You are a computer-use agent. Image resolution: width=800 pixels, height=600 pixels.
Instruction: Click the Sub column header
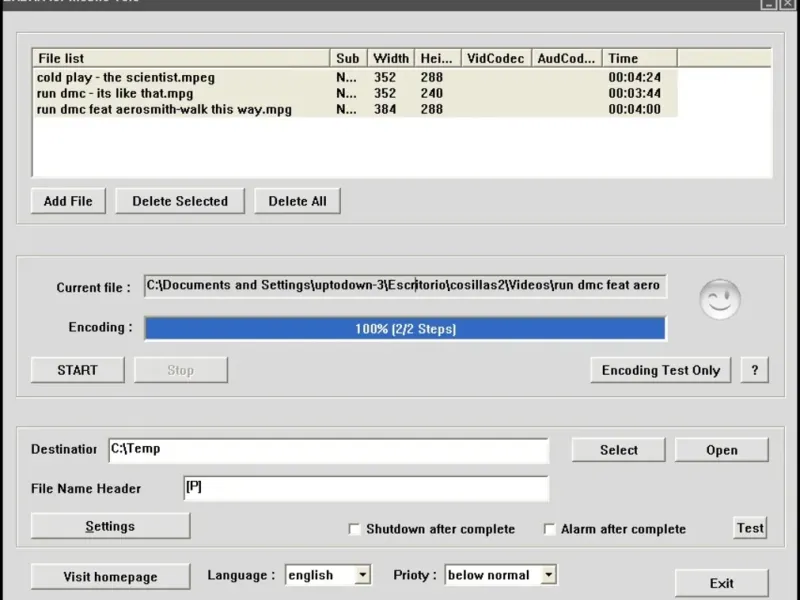click(x=348, y=58)
